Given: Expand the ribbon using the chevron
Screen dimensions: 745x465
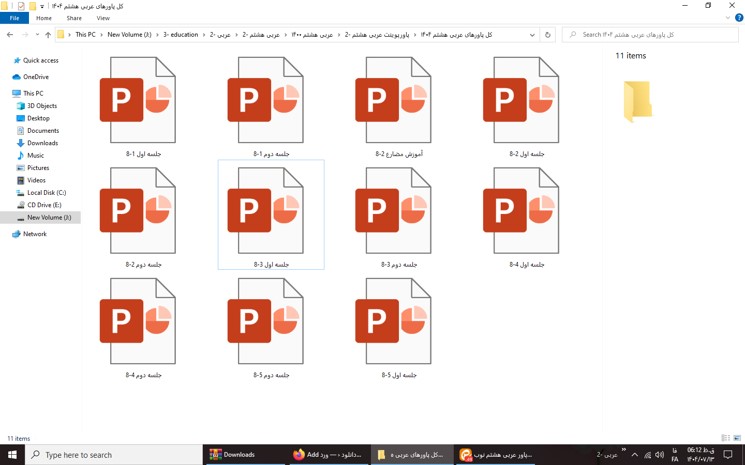Looking at the screenshot, I should [728, 18].
